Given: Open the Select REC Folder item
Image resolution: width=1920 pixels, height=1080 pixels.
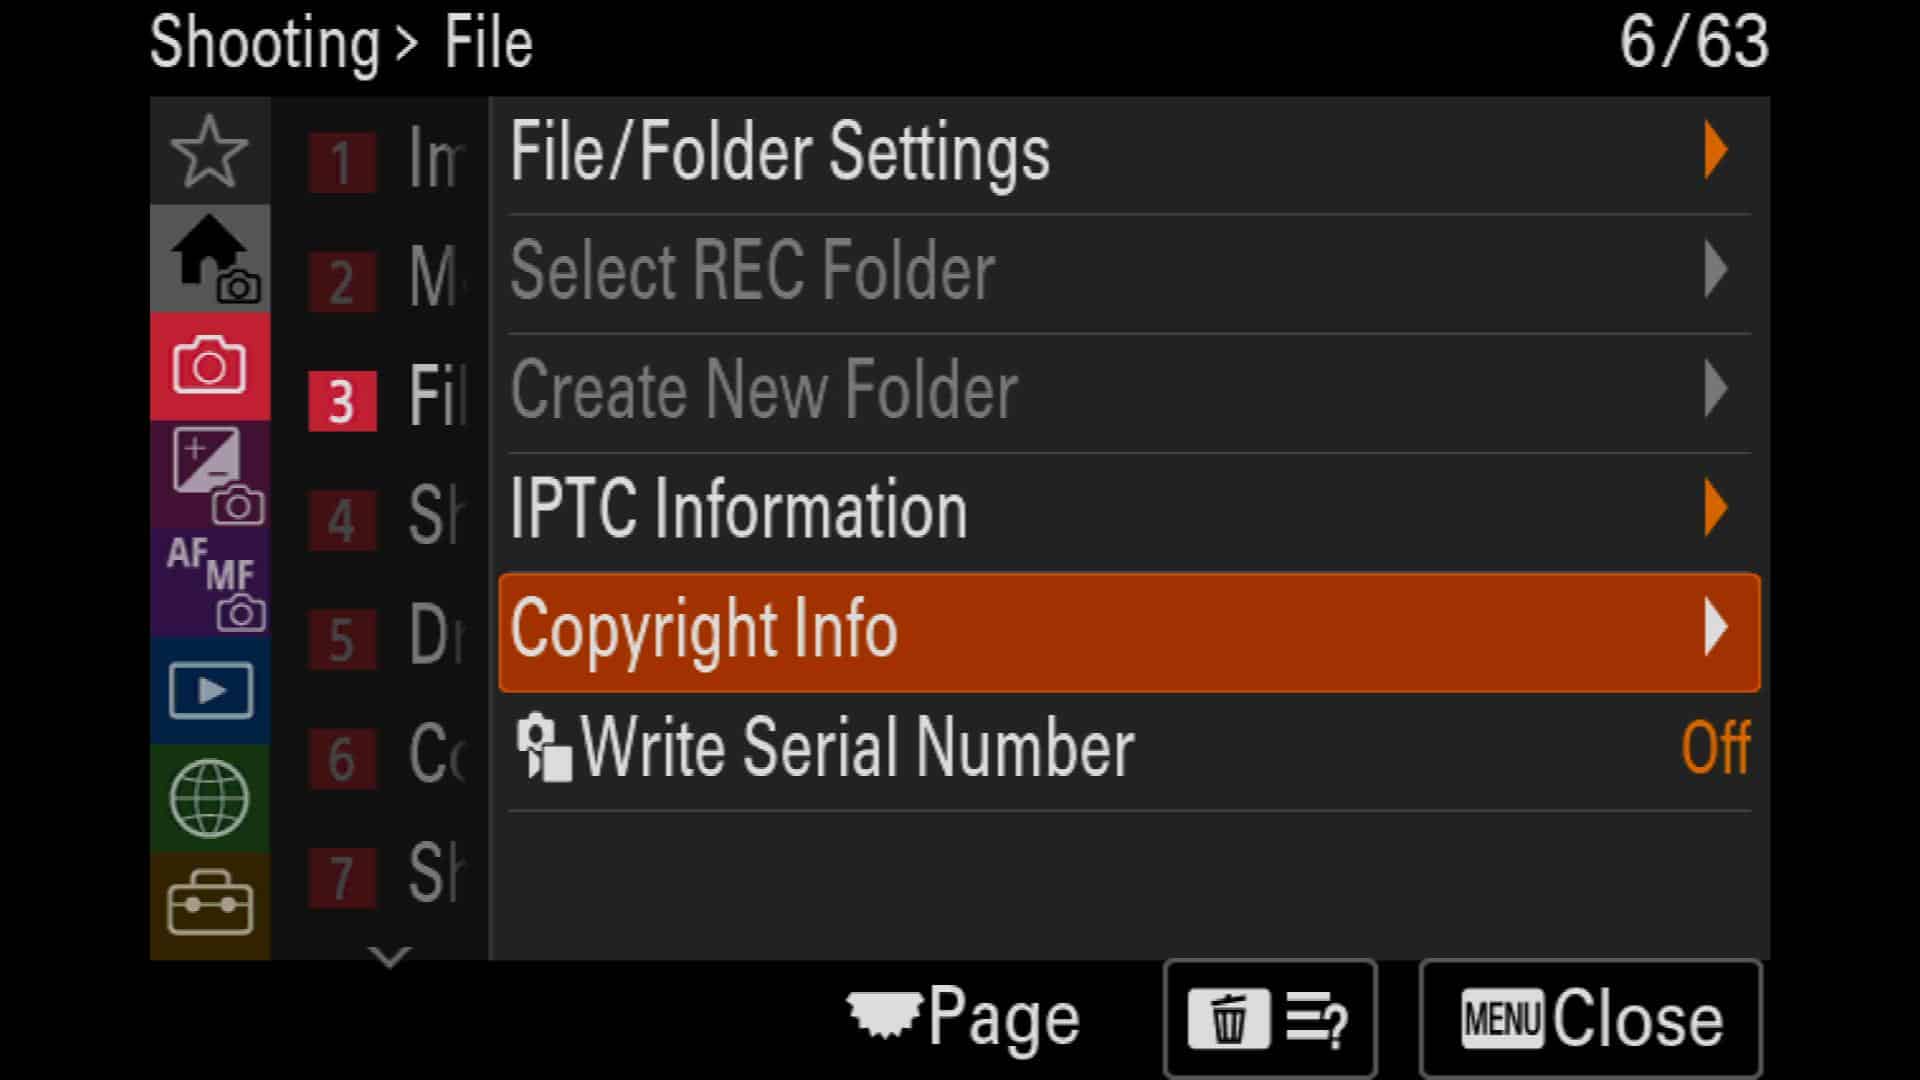Looking at the screenshot, I should click(x=1130, y=271).
